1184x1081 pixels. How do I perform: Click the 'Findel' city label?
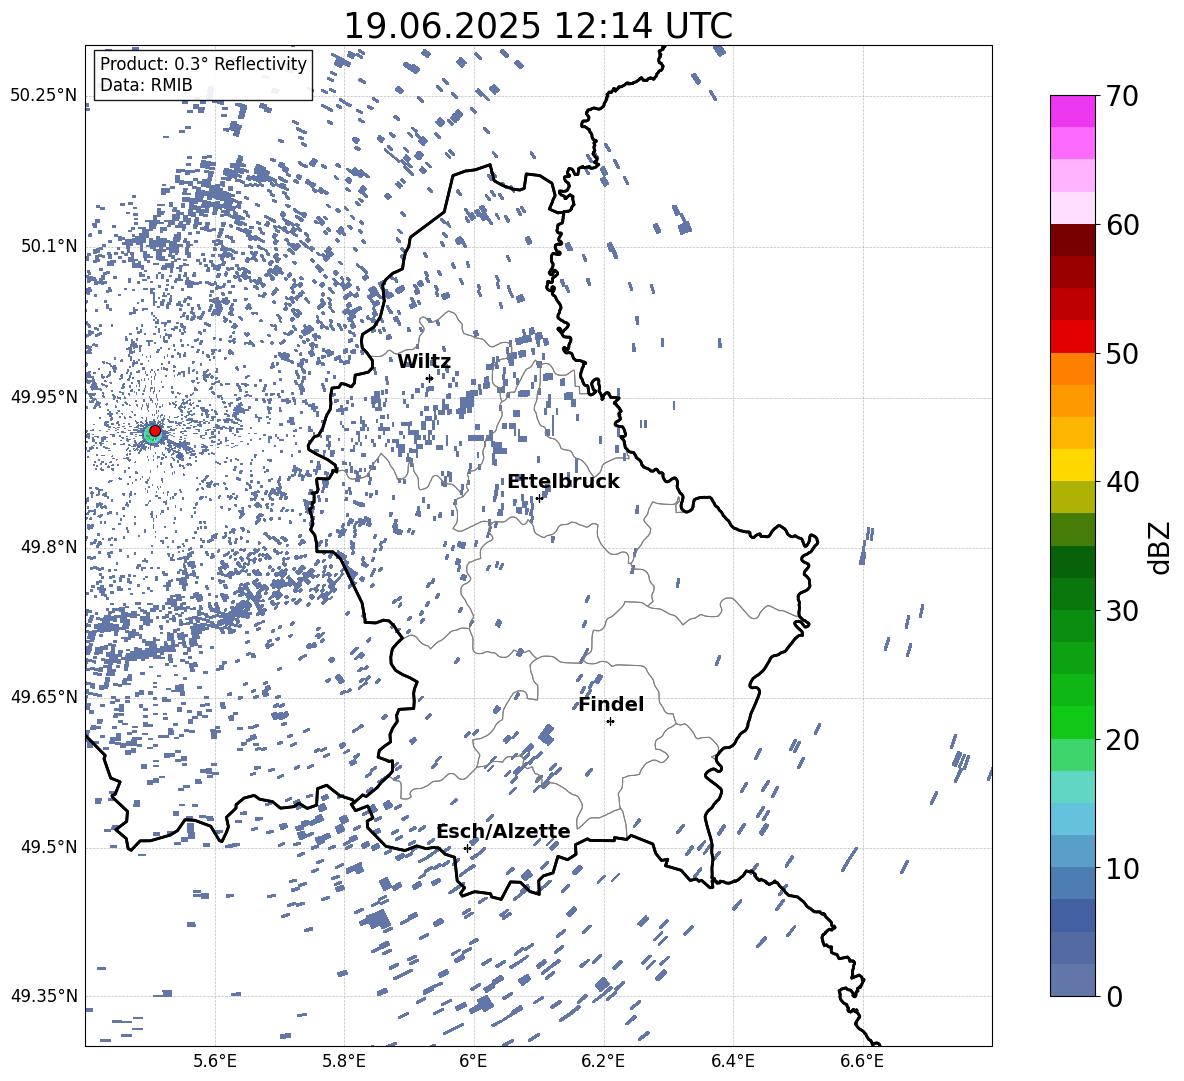tap(611, 704)
